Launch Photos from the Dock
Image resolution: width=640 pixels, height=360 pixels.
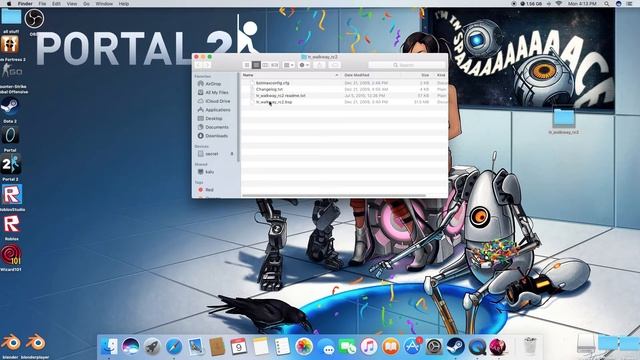(304, 347)
